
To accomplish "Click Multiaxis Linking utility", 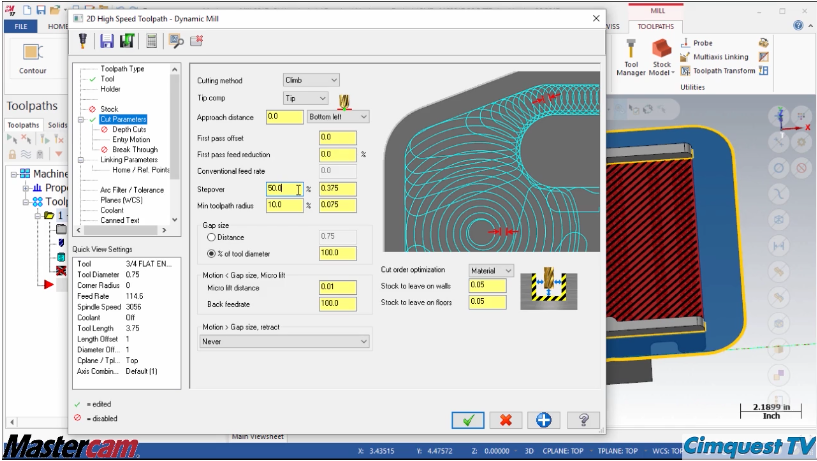I will coord(714,57).
